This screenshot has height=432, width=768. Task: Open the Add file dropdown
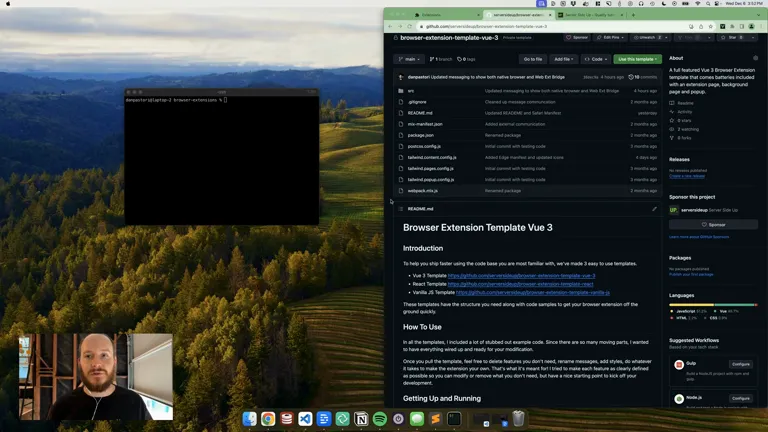click(563, 59)
